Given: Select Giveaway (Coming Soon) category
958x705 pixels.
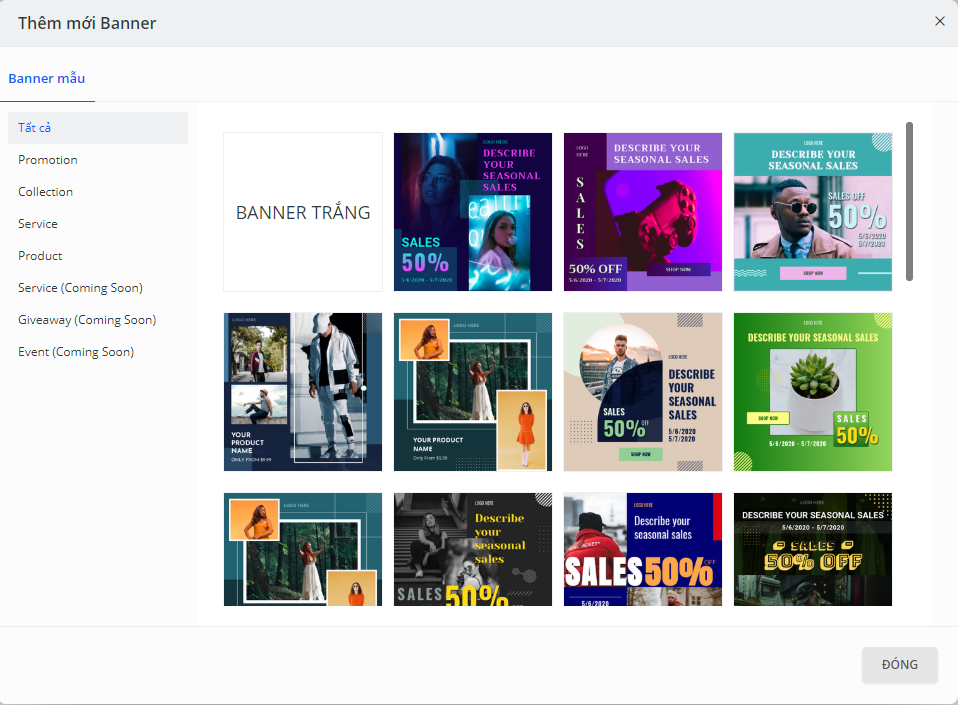Looking at the screenshot, I should (x=98, y=320).
